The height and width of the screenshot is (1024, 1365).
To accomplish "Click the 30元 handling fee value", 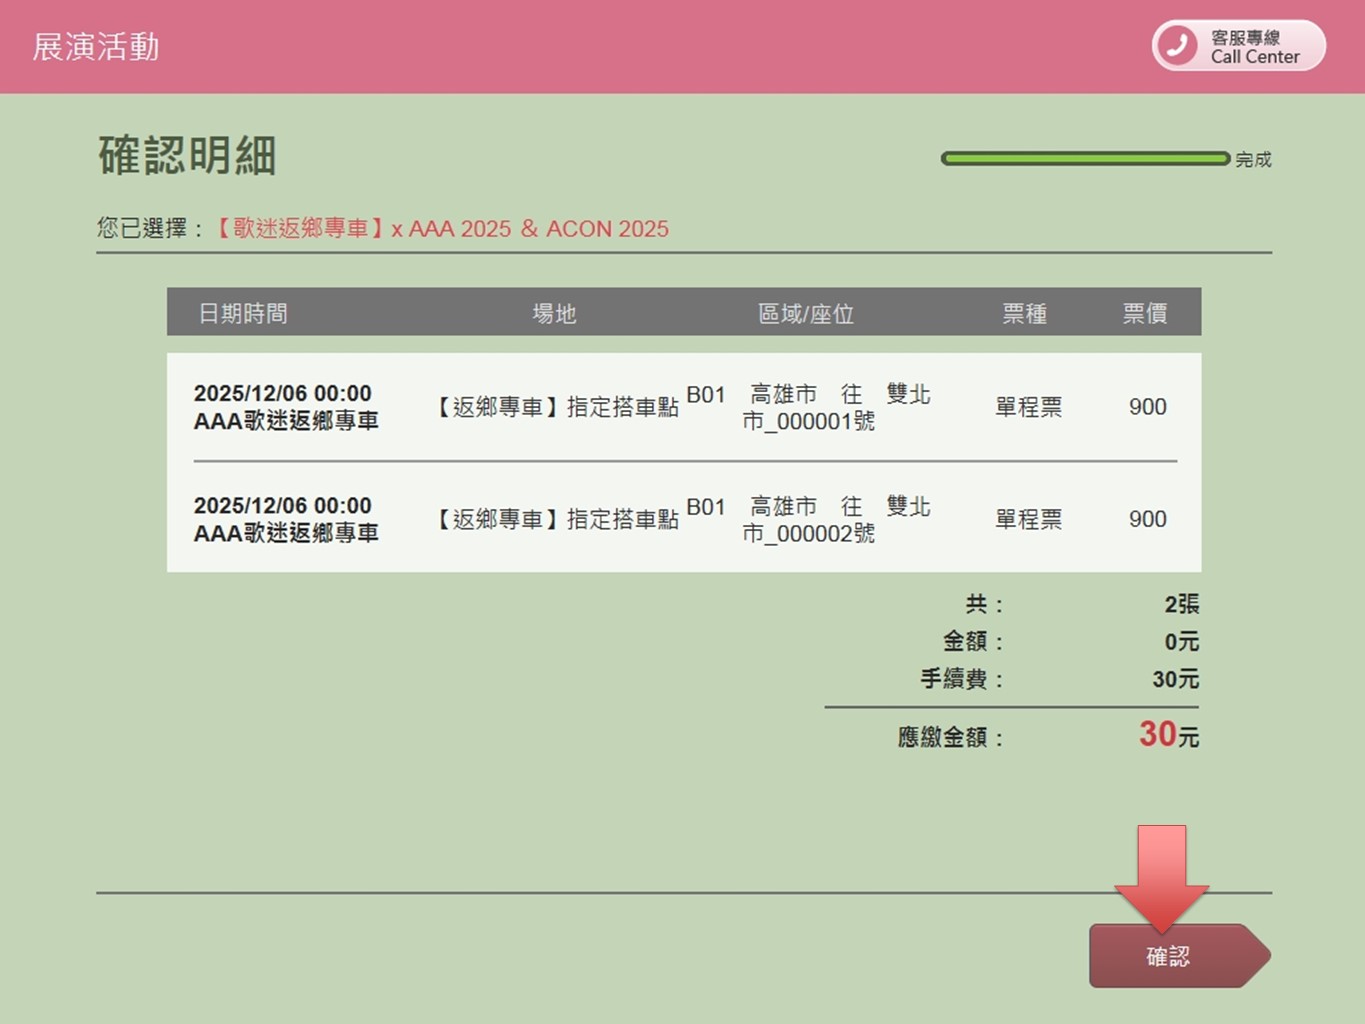I will point(1175,680).
